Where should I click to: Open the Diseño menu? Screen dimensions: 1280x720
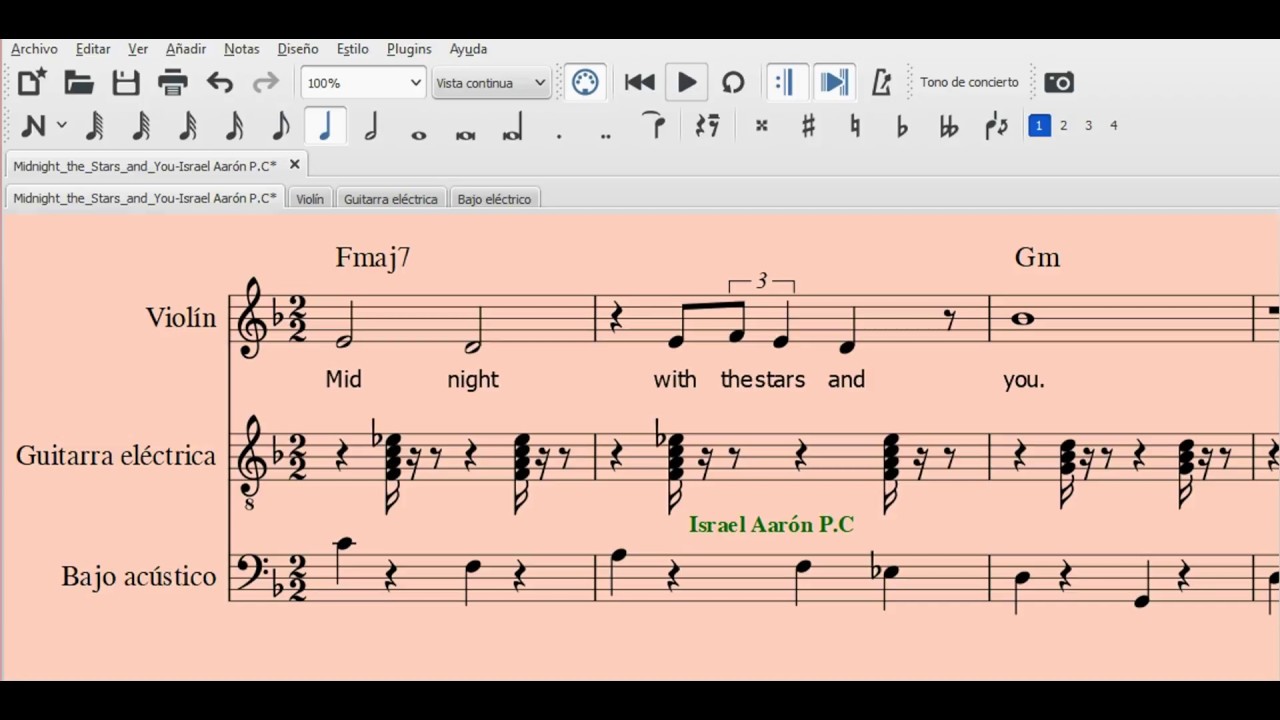298,49
